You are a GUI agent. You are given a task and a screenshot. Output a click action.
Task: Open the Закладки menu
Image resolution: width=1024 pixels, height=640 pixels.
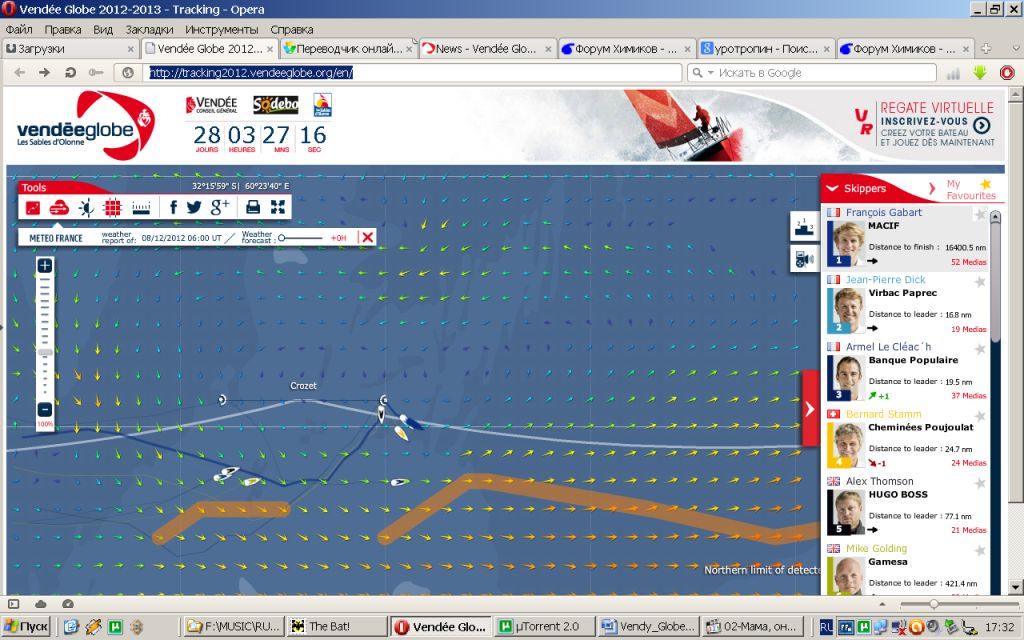(x=148, y=30)
